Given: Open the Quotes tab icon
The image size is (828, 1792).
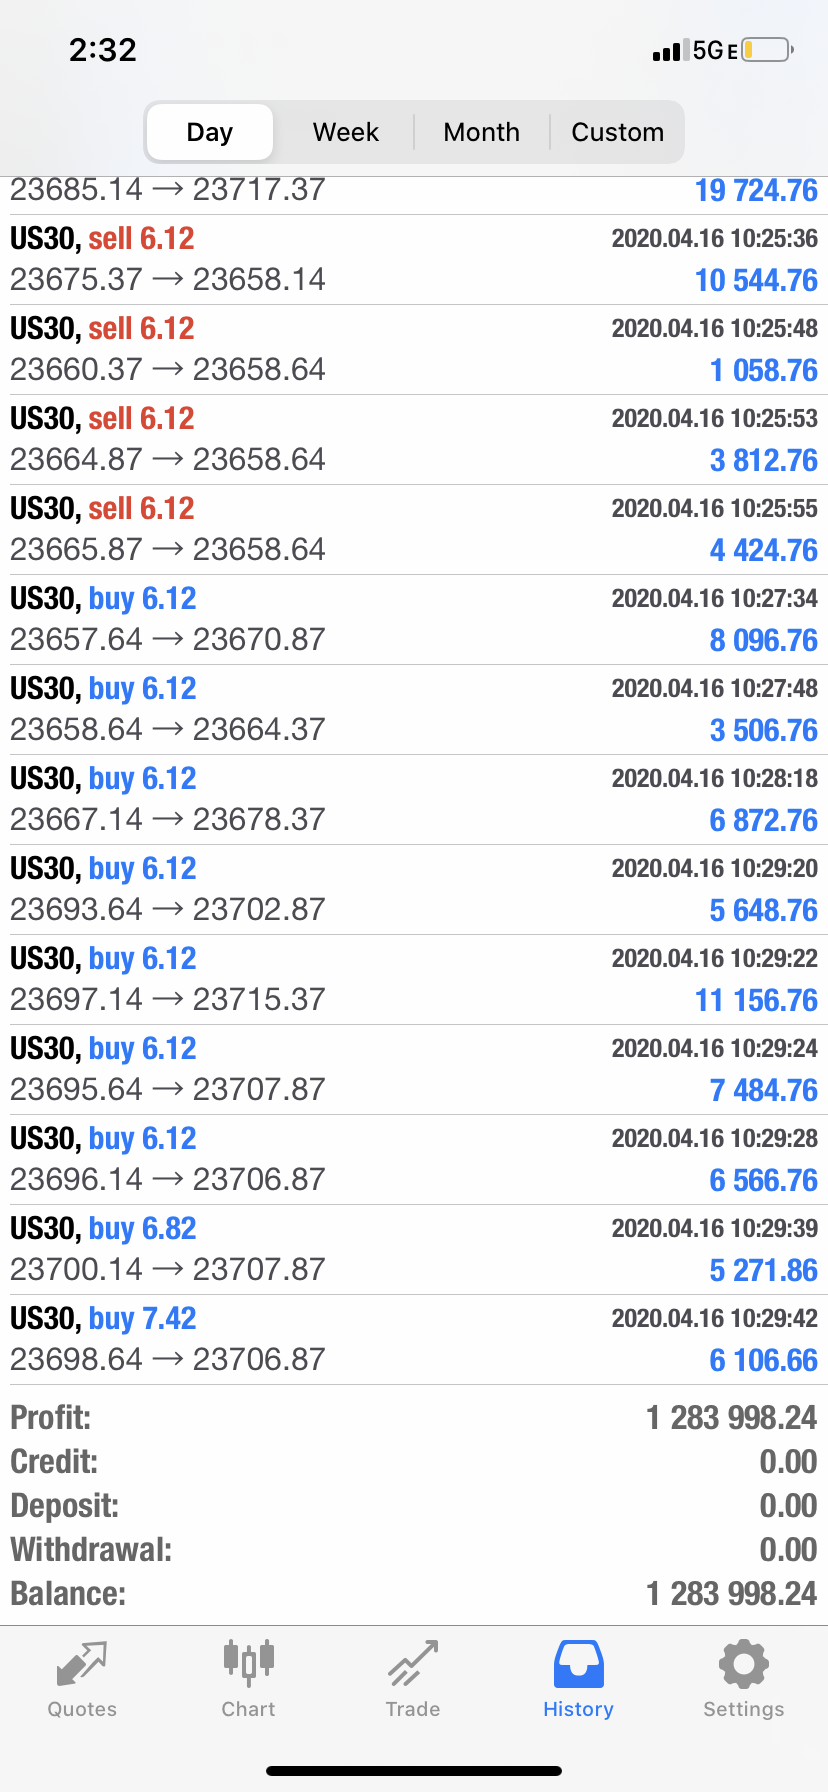Looking at the screenshot, I should pos(82,1664).
